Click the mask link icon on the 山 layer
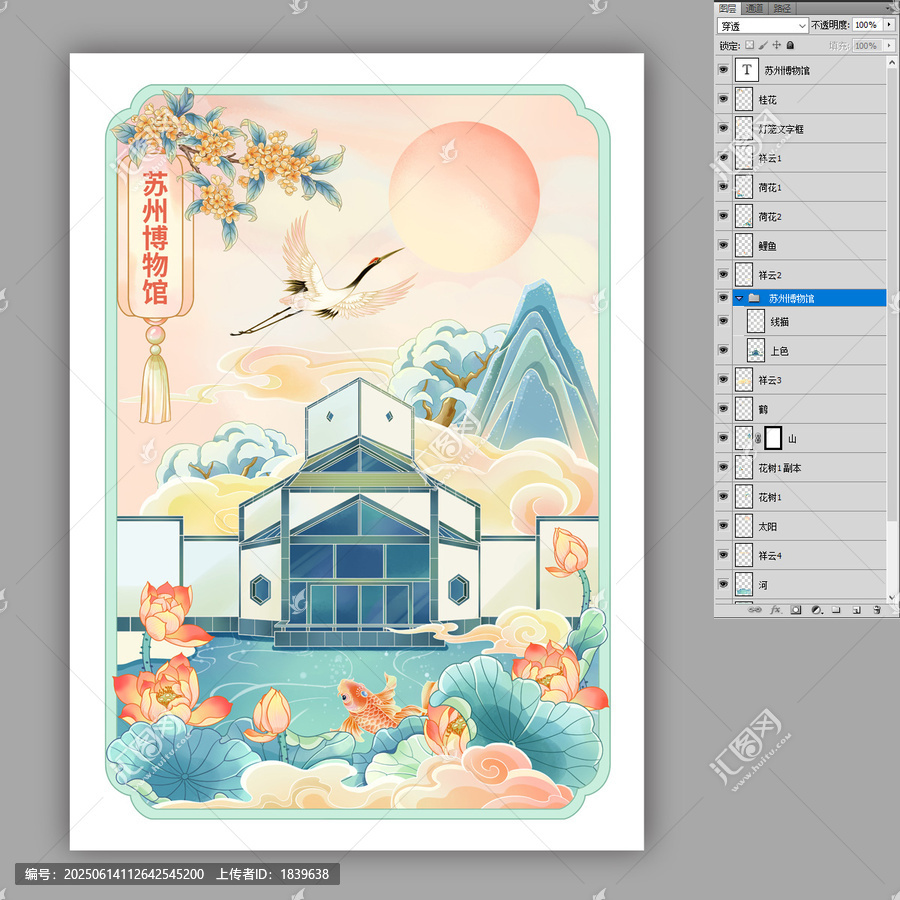Screen dimensions: 900x900 [x=758, y=439]
